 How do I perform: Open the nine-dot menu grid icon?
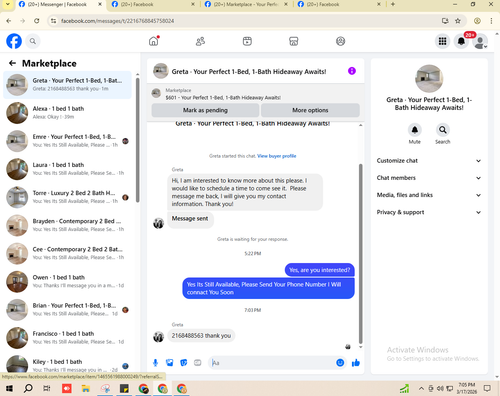coord(442,41)
